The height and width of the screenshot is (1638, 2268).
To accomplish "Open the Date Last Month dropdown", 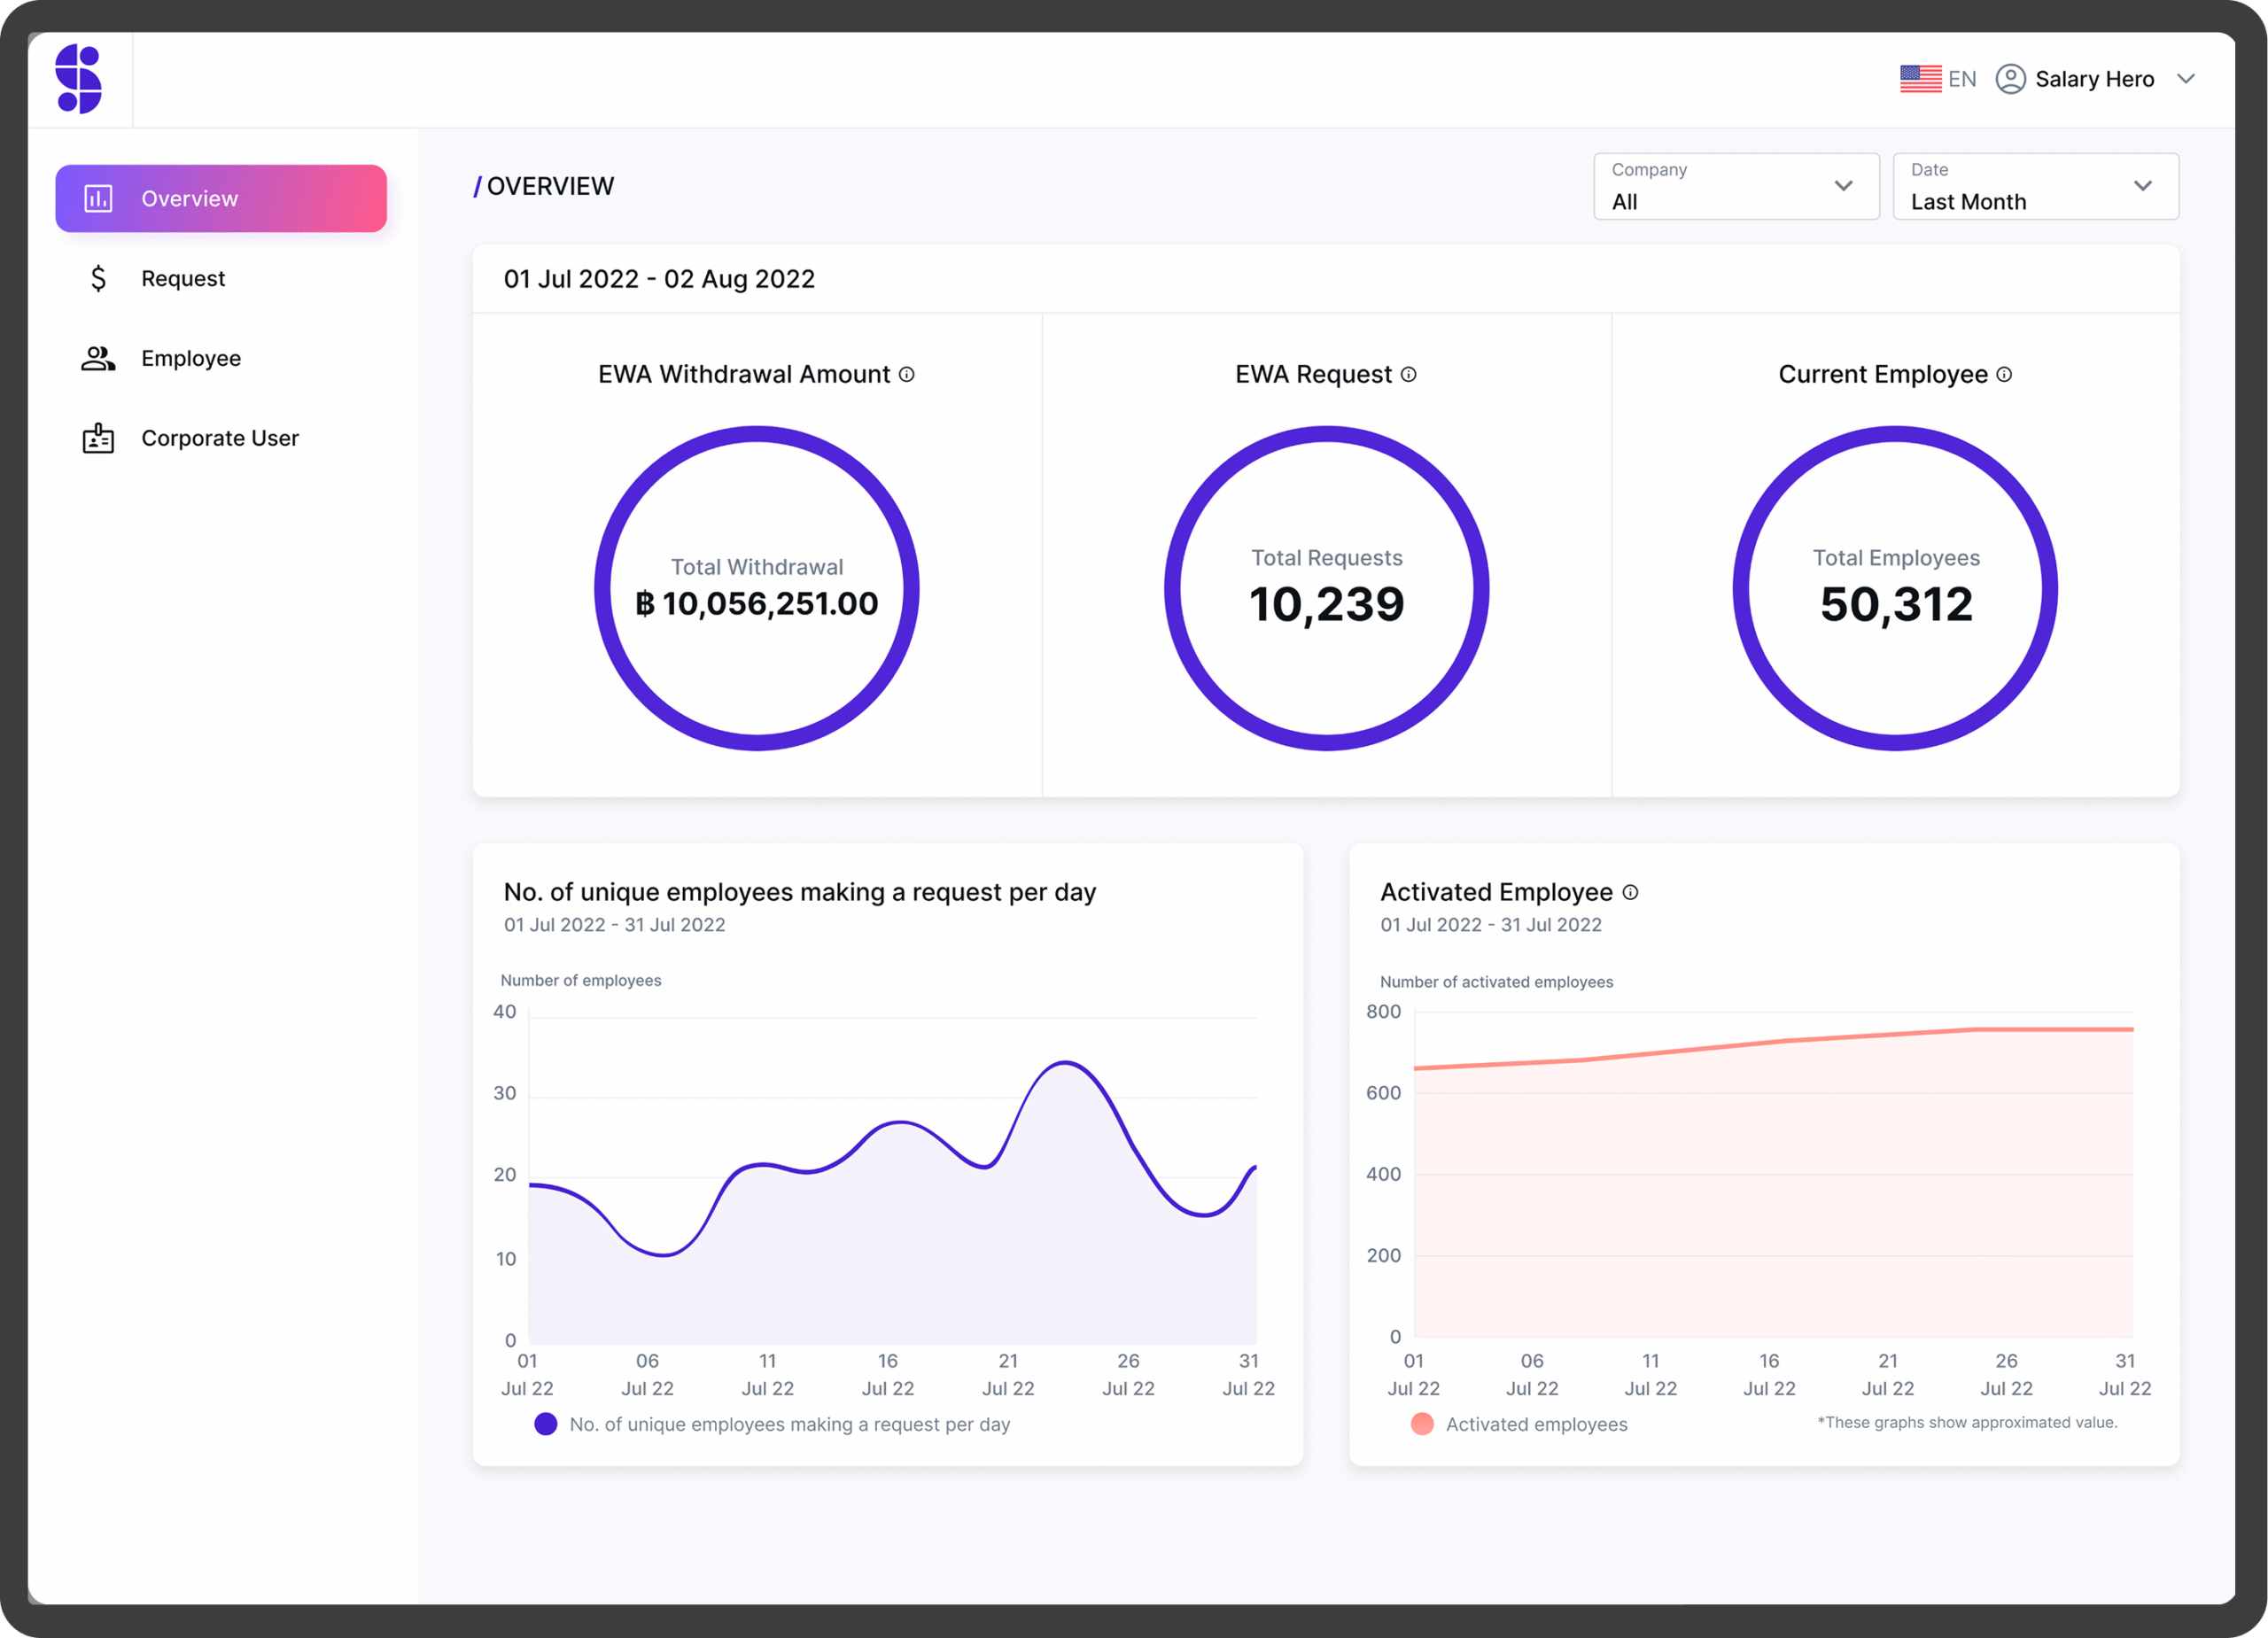I will (x=2035, y=186).
